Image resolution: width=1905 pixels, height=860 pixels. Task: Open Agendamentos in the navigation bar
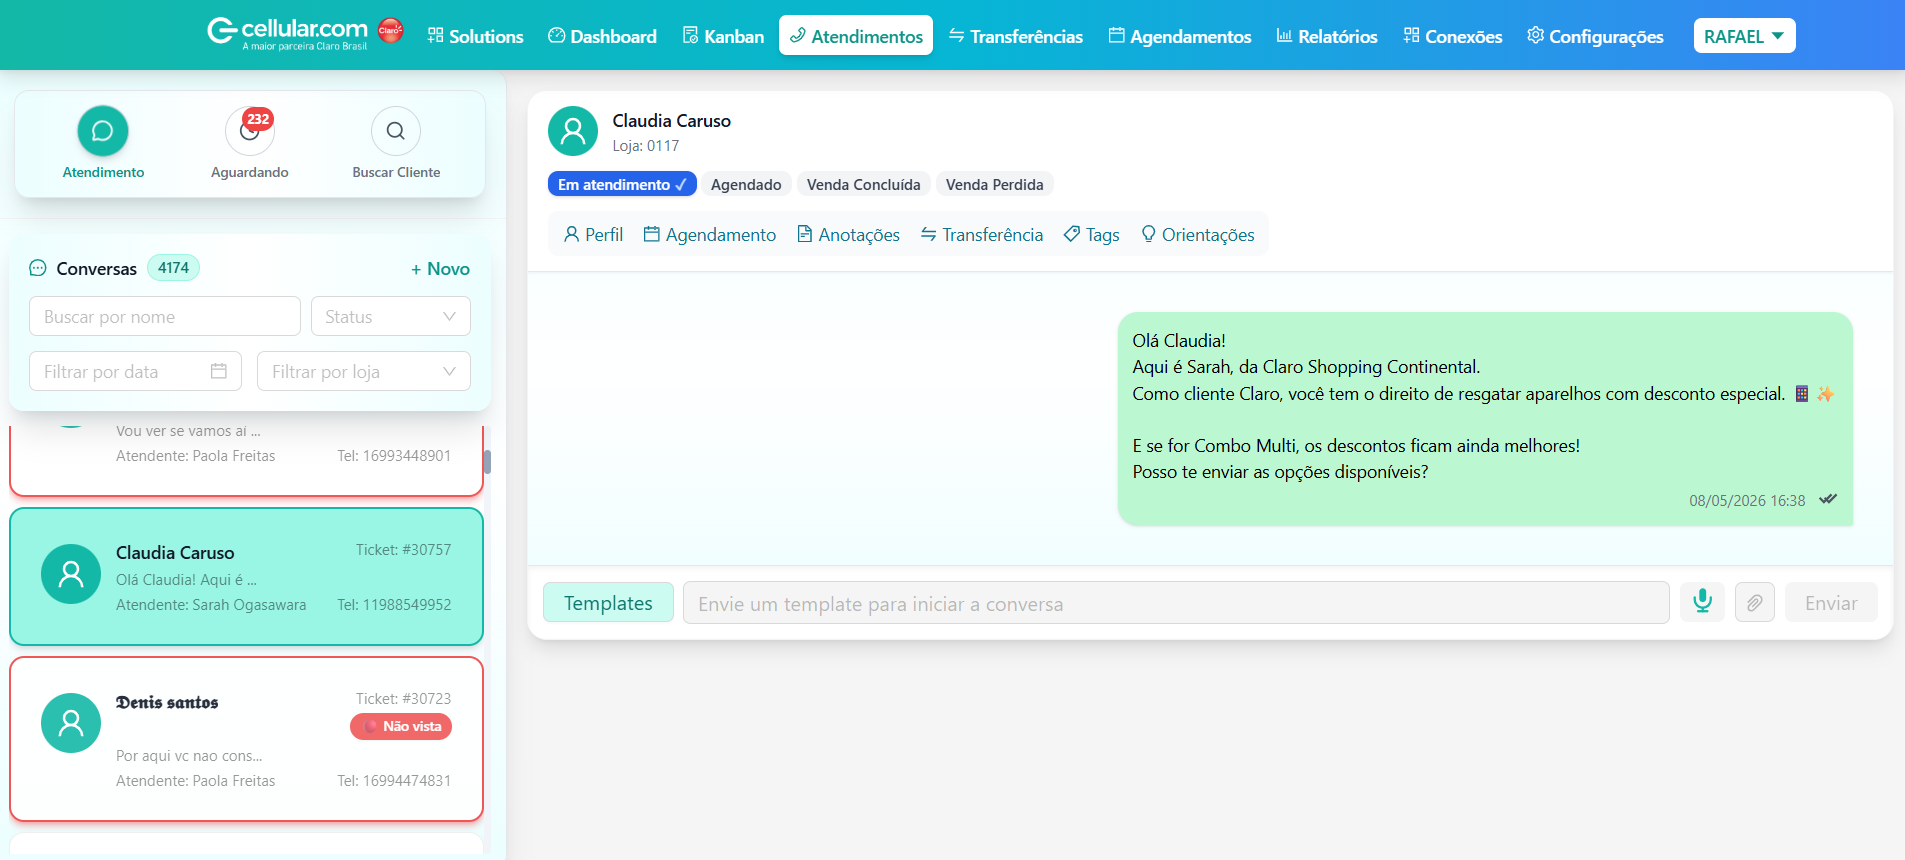click(1180, 36)
